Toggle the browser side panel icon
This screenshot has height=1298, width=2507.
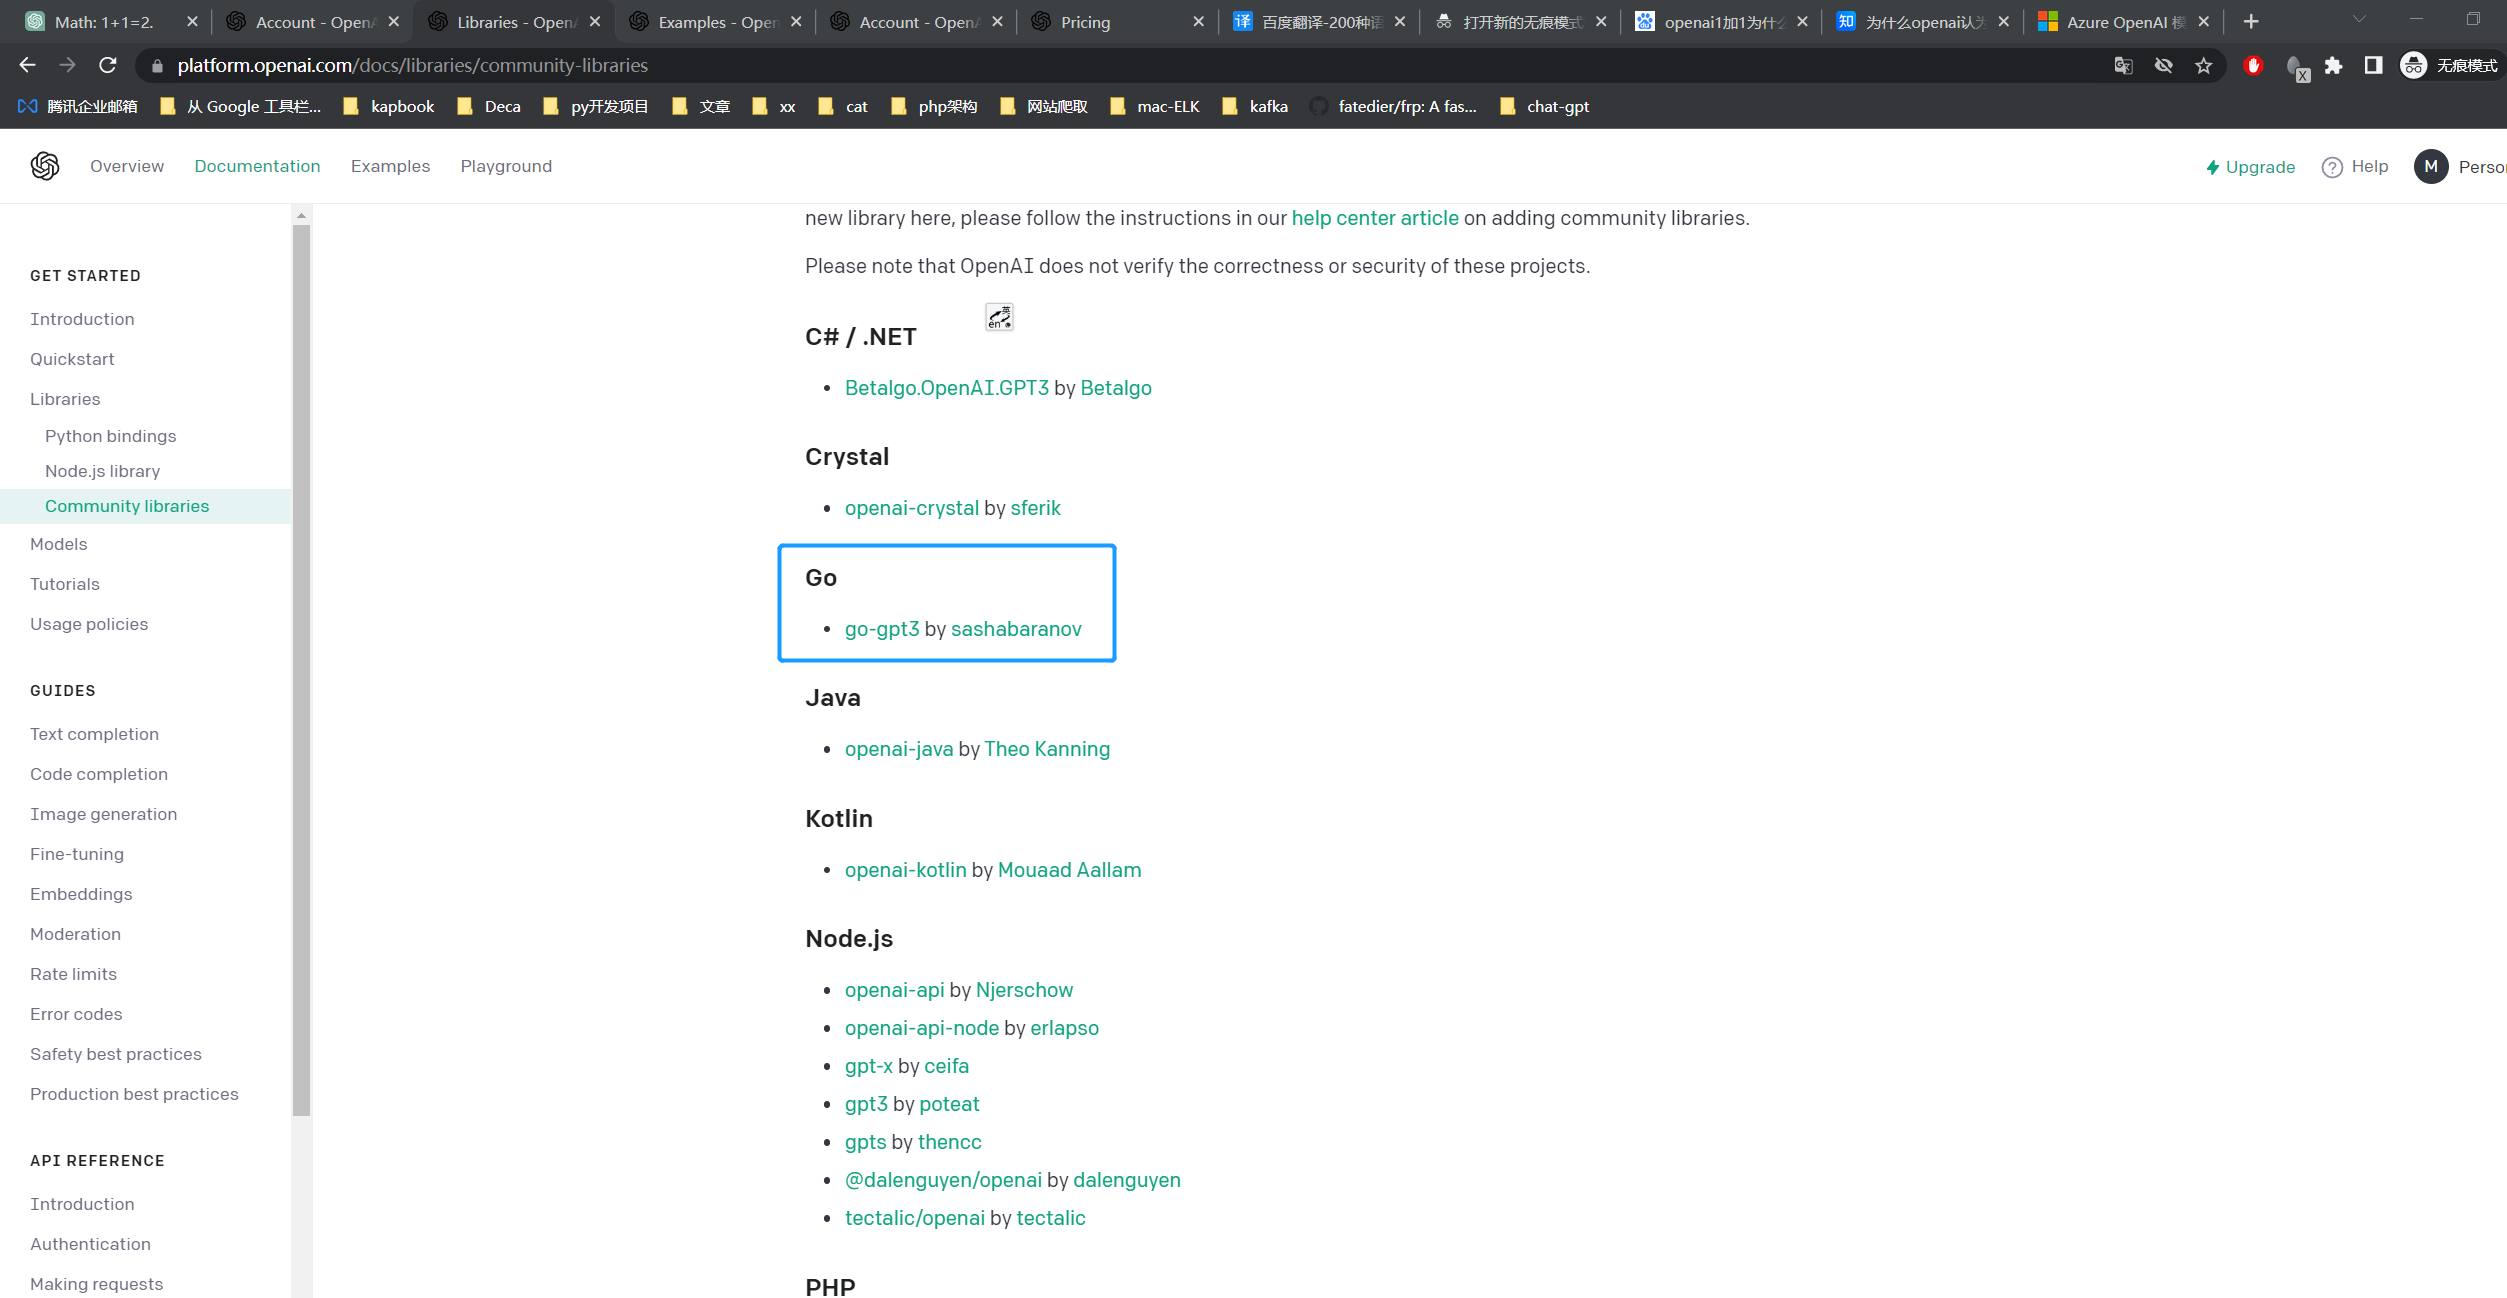pyautogui.click(x=2373, y=66)
